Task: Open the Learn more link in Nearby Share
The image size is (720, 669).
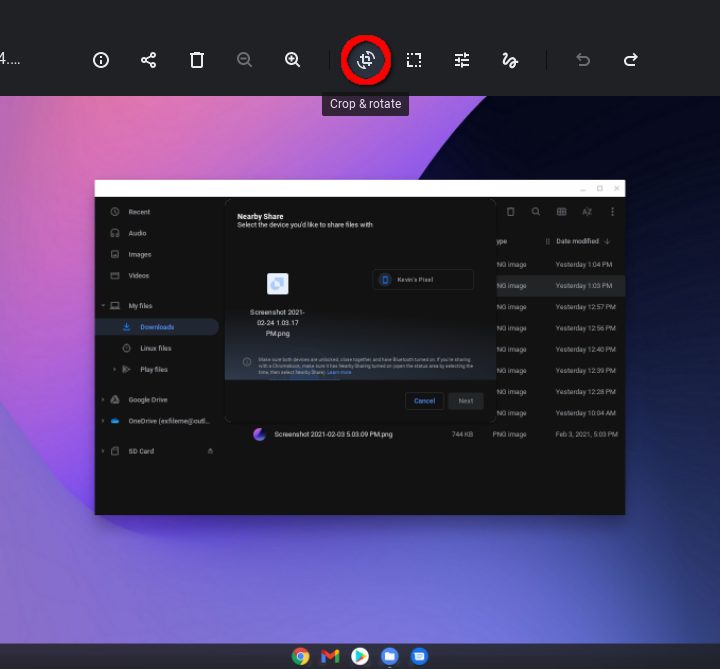Action: (x=339, y=372)
